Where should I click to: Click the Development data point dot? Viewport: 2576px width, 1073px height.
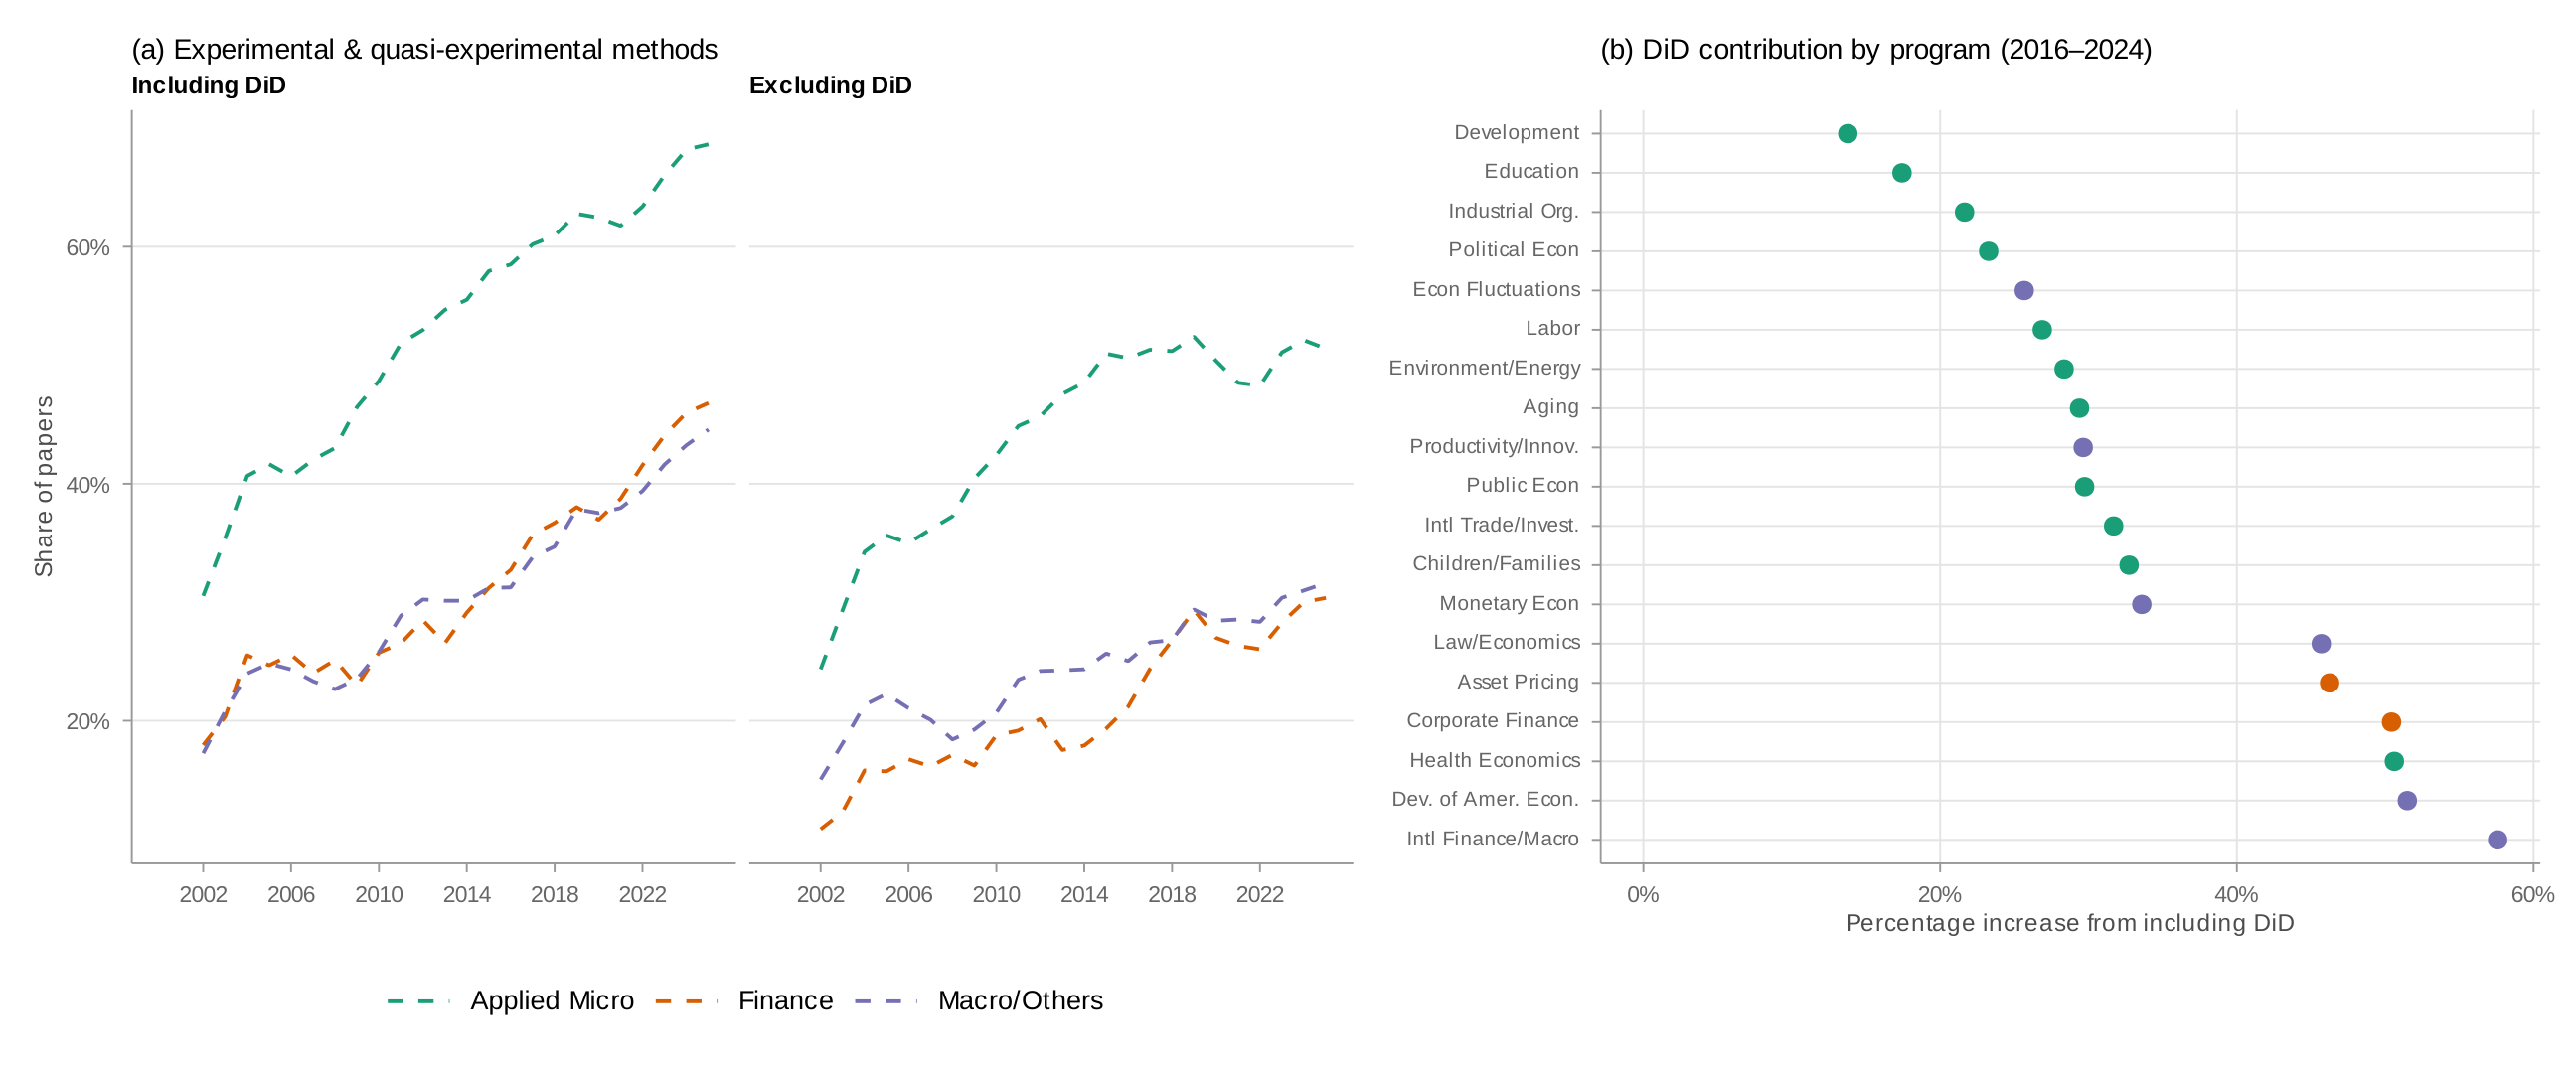click(x=1847, y=134)
